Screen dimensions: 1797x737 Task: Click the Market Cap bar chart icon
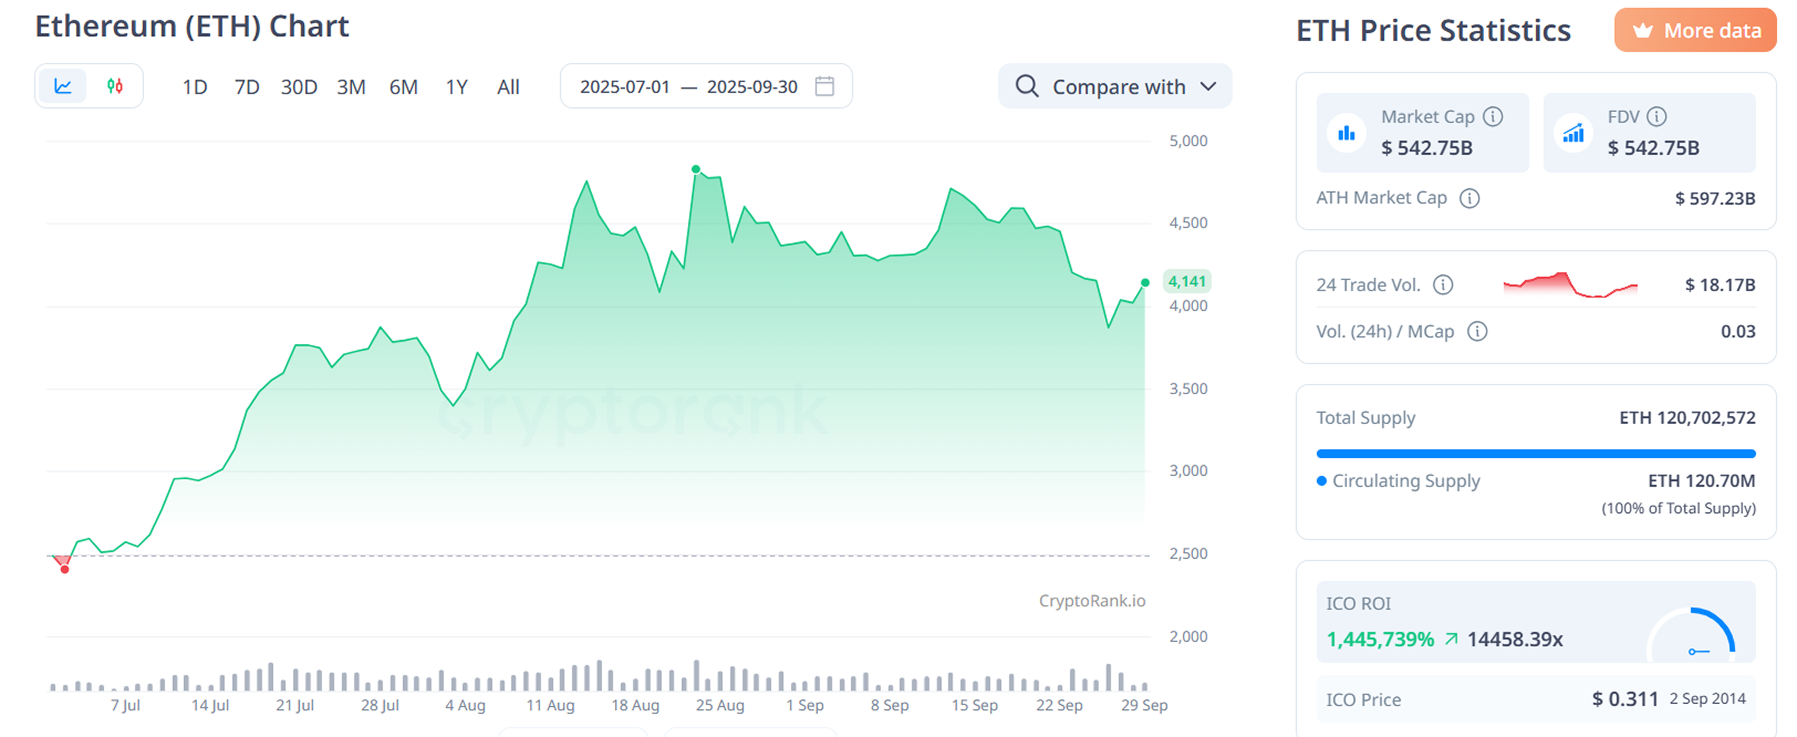click(1347, 133)
